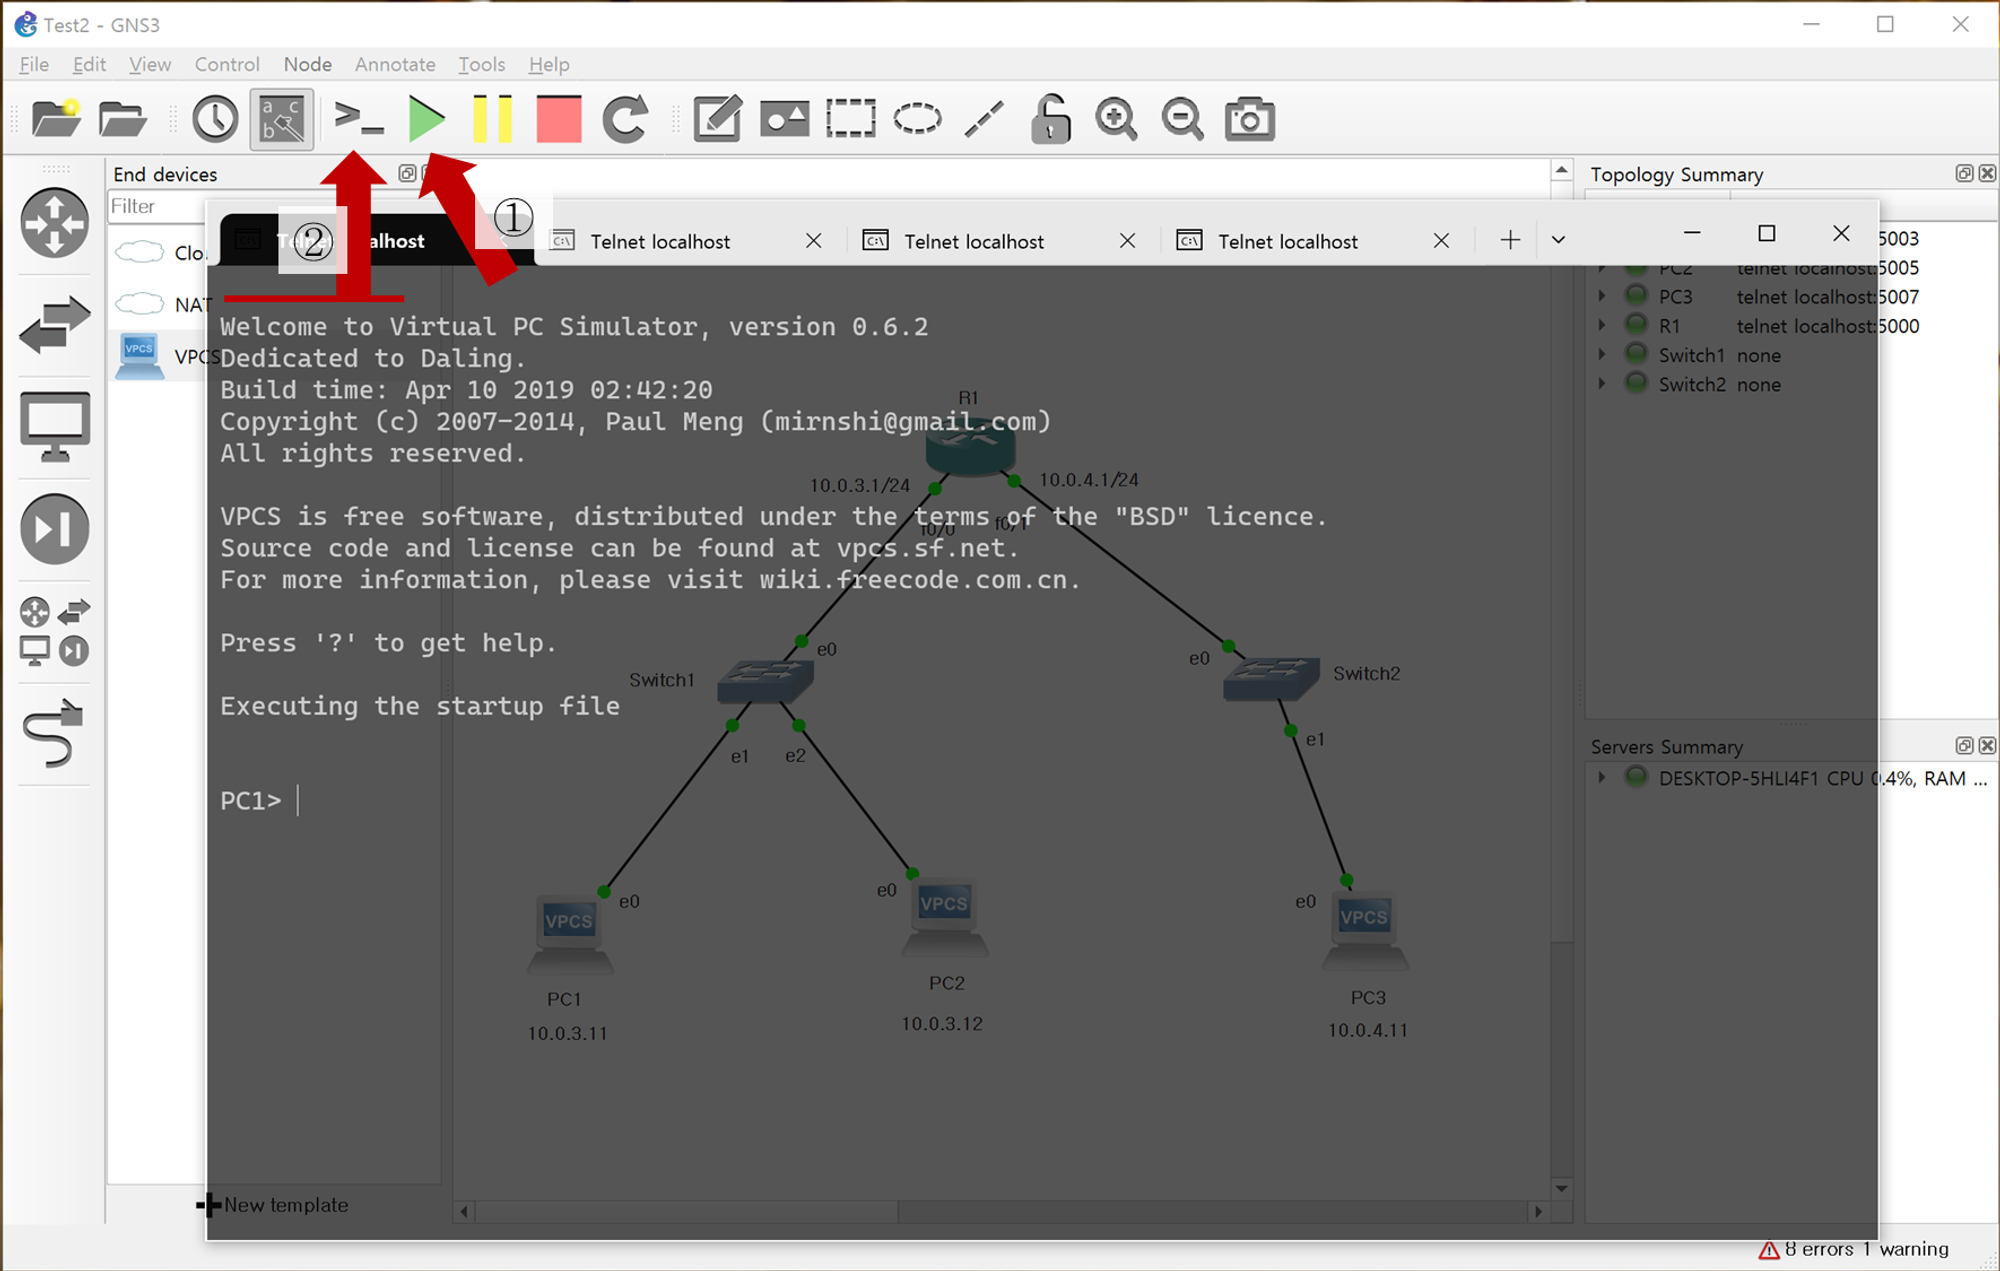Suspend all nodes with yellow pause
Screen dimensions: 2000x1271
tap(492, 119)
